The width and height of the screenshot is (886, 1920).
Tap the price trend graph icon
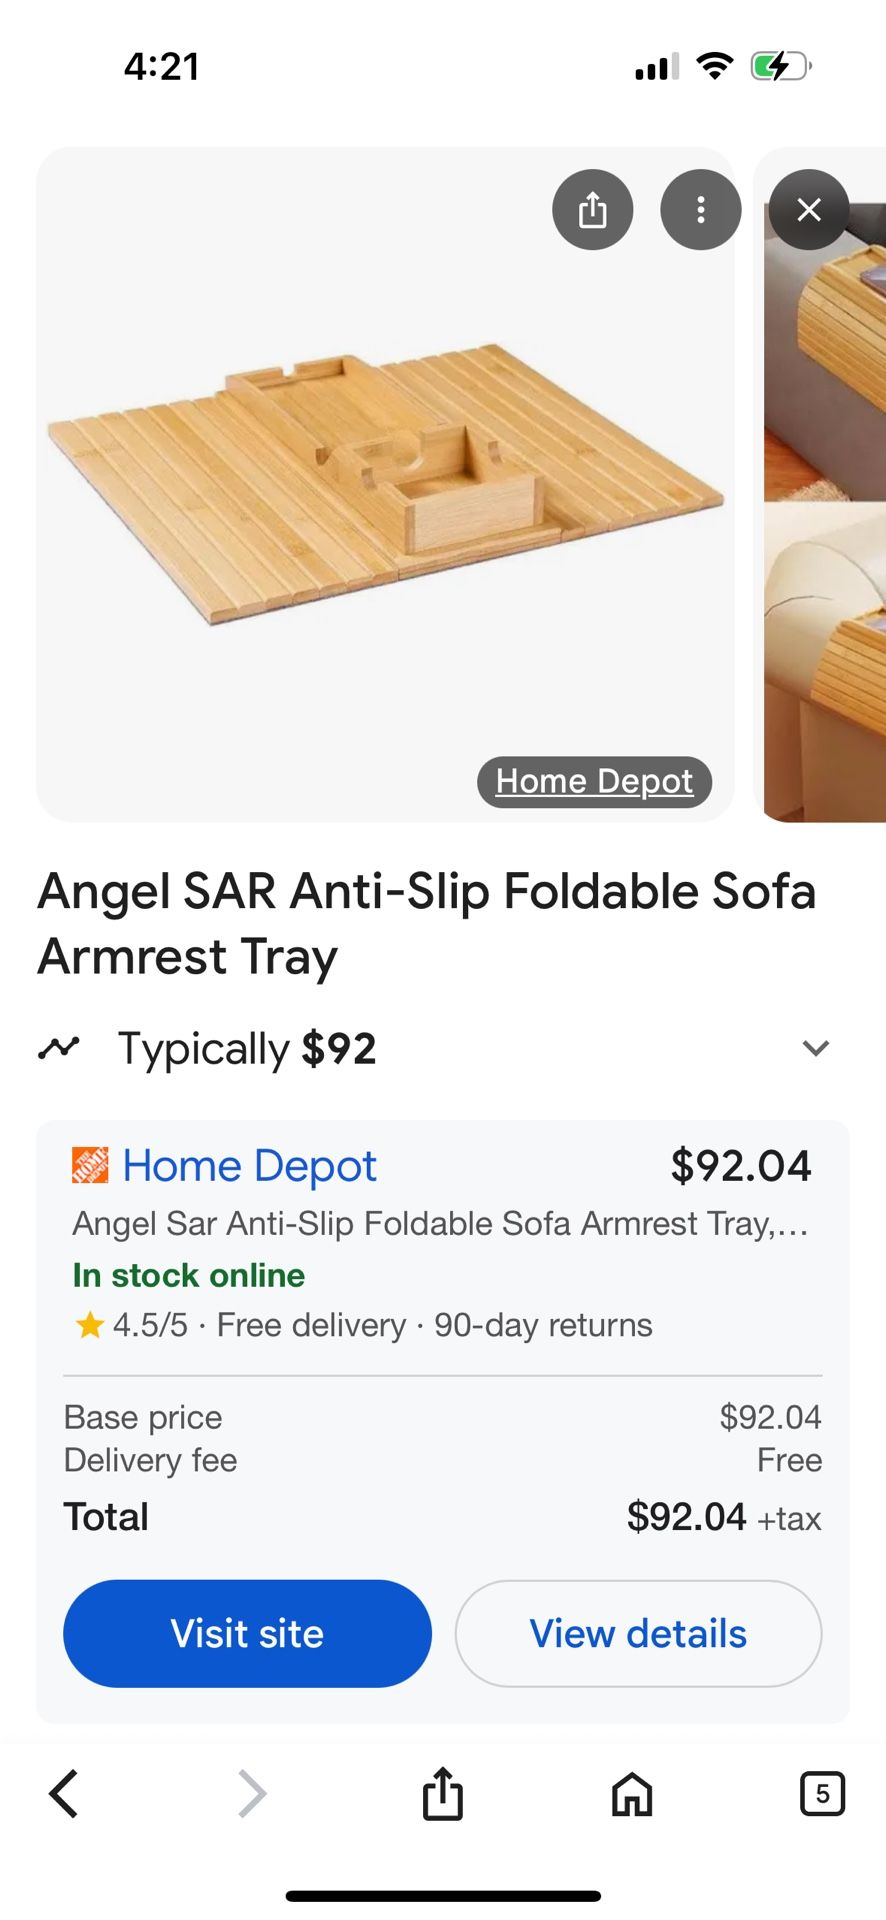coord(59,1048)
